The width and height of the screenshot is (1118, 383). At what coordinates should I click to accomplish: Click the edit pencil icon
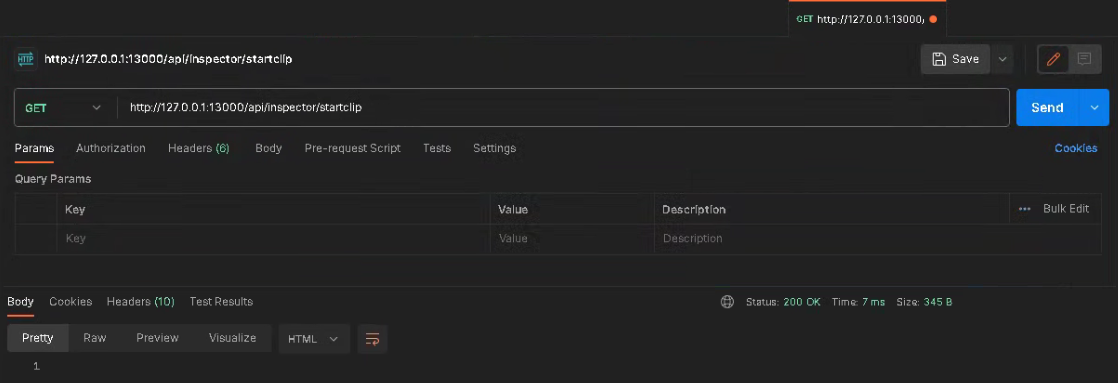1053,59
